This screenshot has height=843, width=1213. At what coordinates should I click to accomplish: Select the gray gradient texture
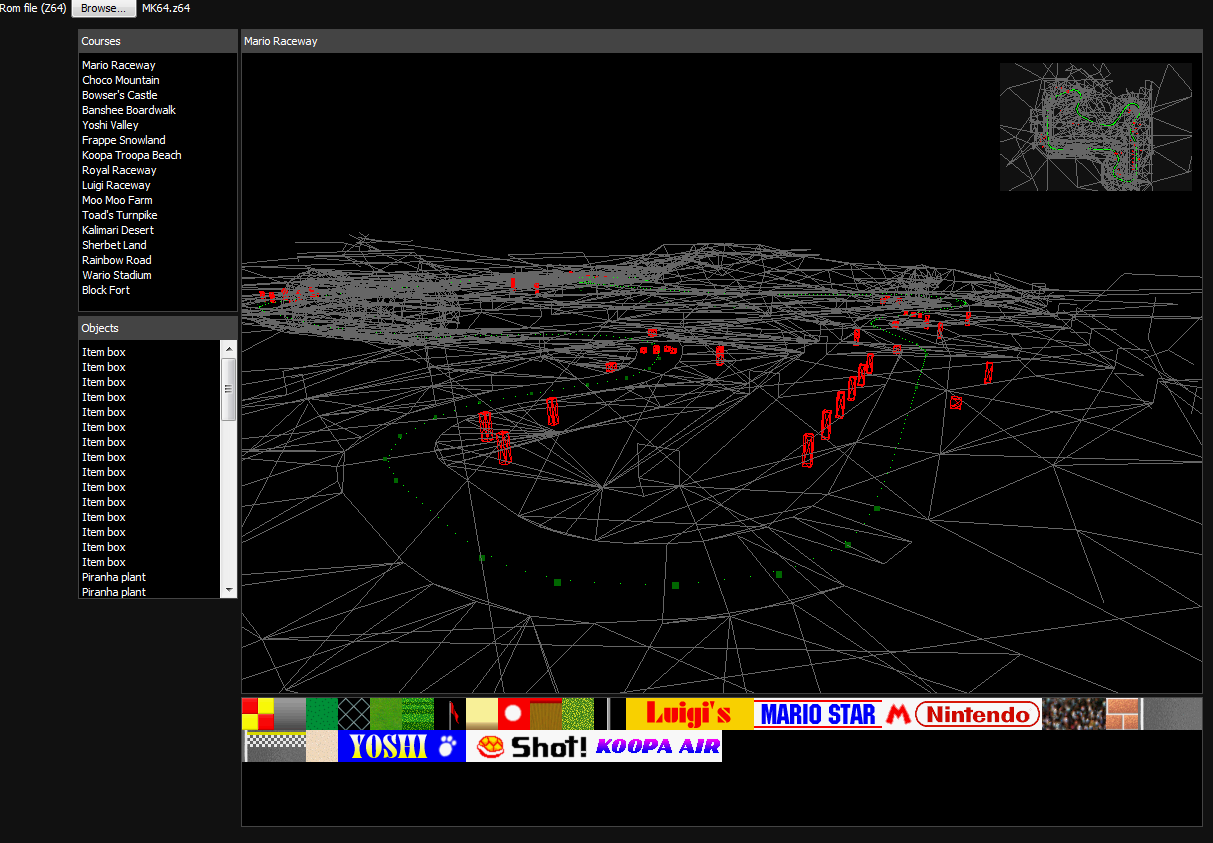coord(290,714)
